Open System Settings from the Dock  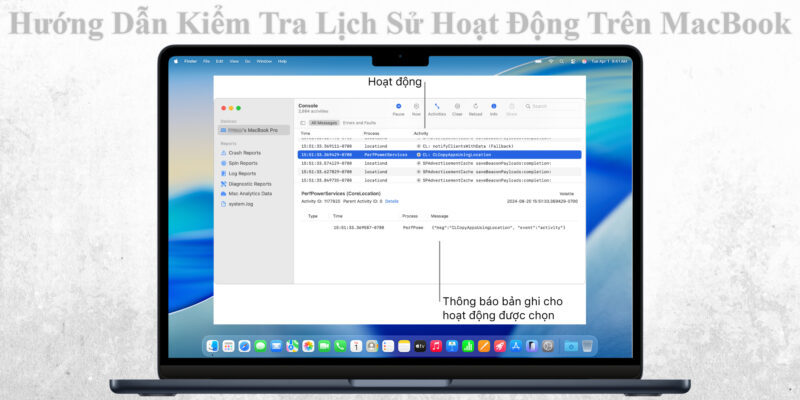[x=547, y=346]
